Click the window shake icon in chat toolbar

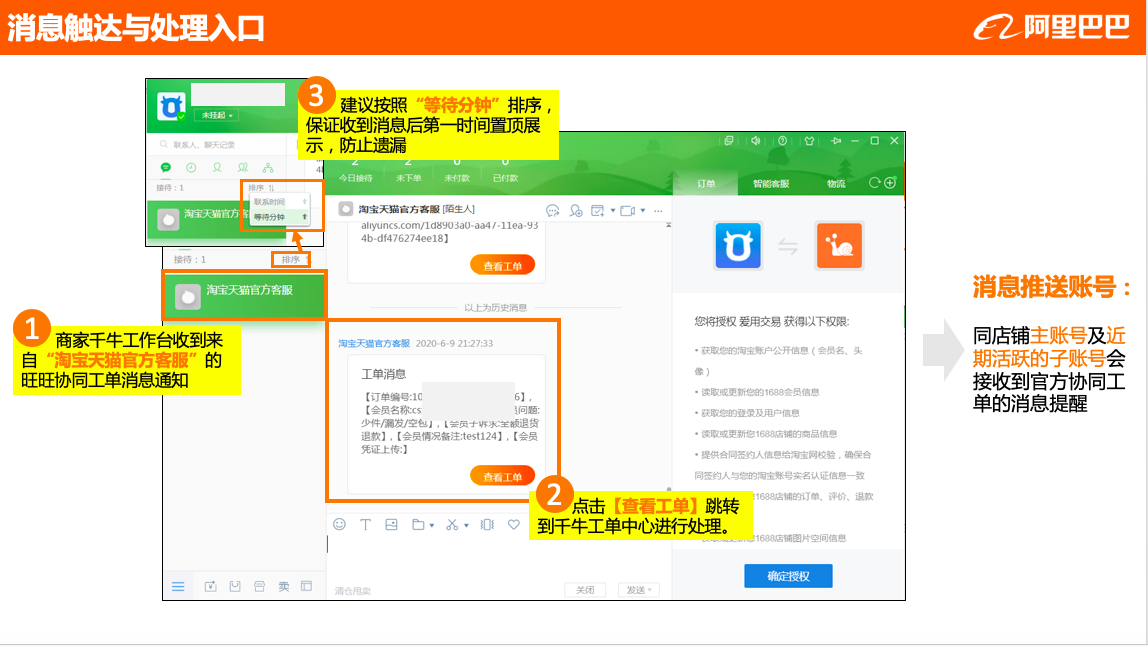(x=487, y=524)
